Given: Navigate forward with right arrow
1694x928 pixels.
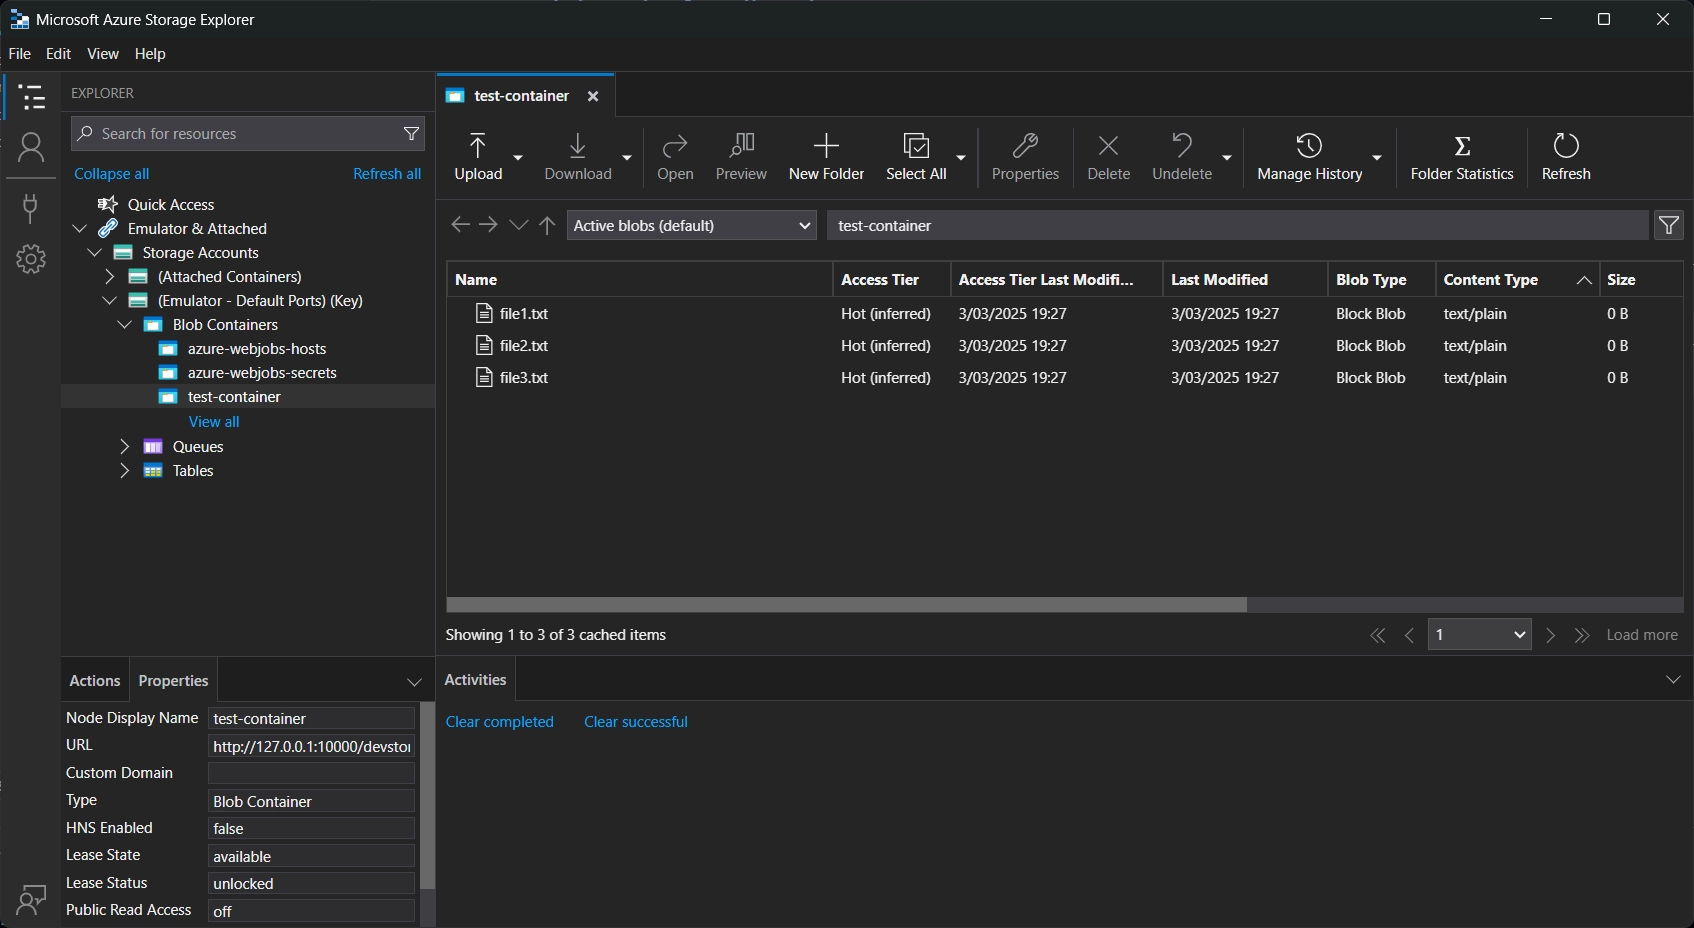Looking at the screenshot, I should pyautogui.click(x=488, y=225).
